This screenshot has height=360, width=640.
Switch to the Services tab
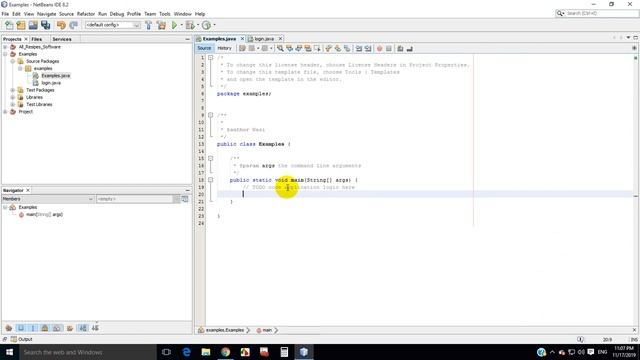click(62, 39)
